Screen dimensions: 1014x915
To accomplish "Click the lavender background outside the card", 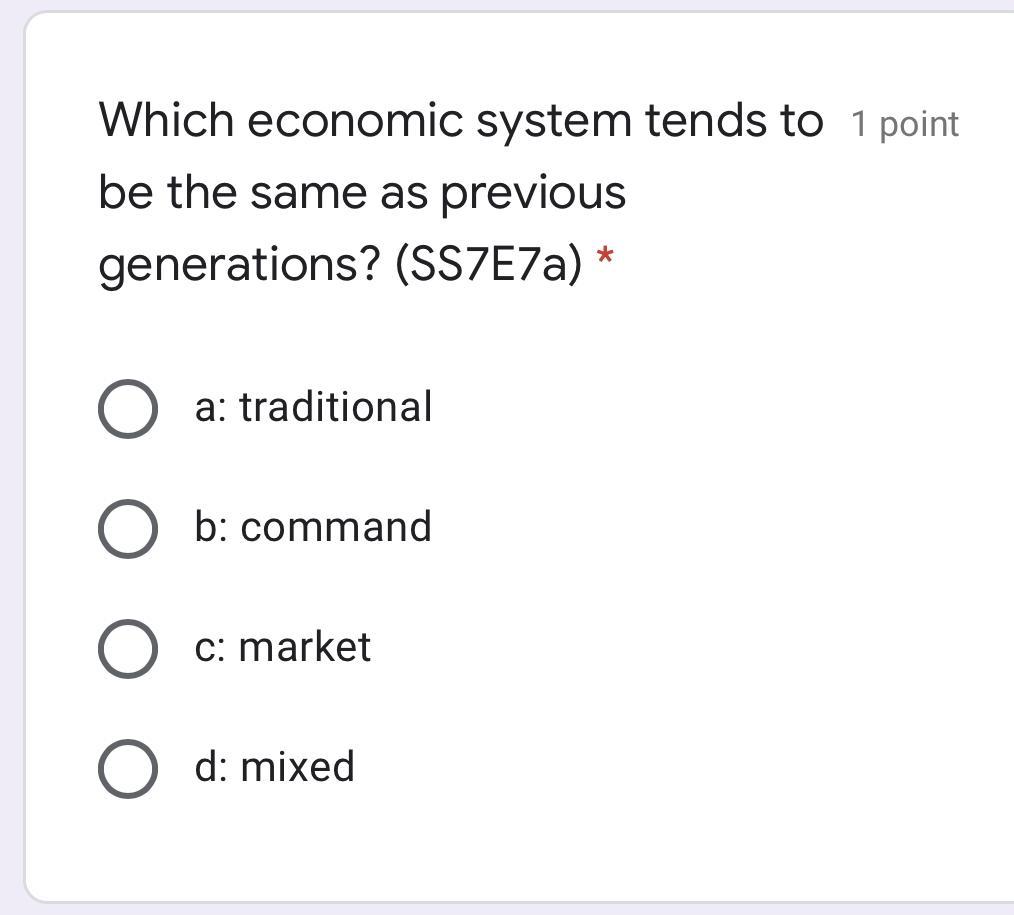I will click(10, 500).
